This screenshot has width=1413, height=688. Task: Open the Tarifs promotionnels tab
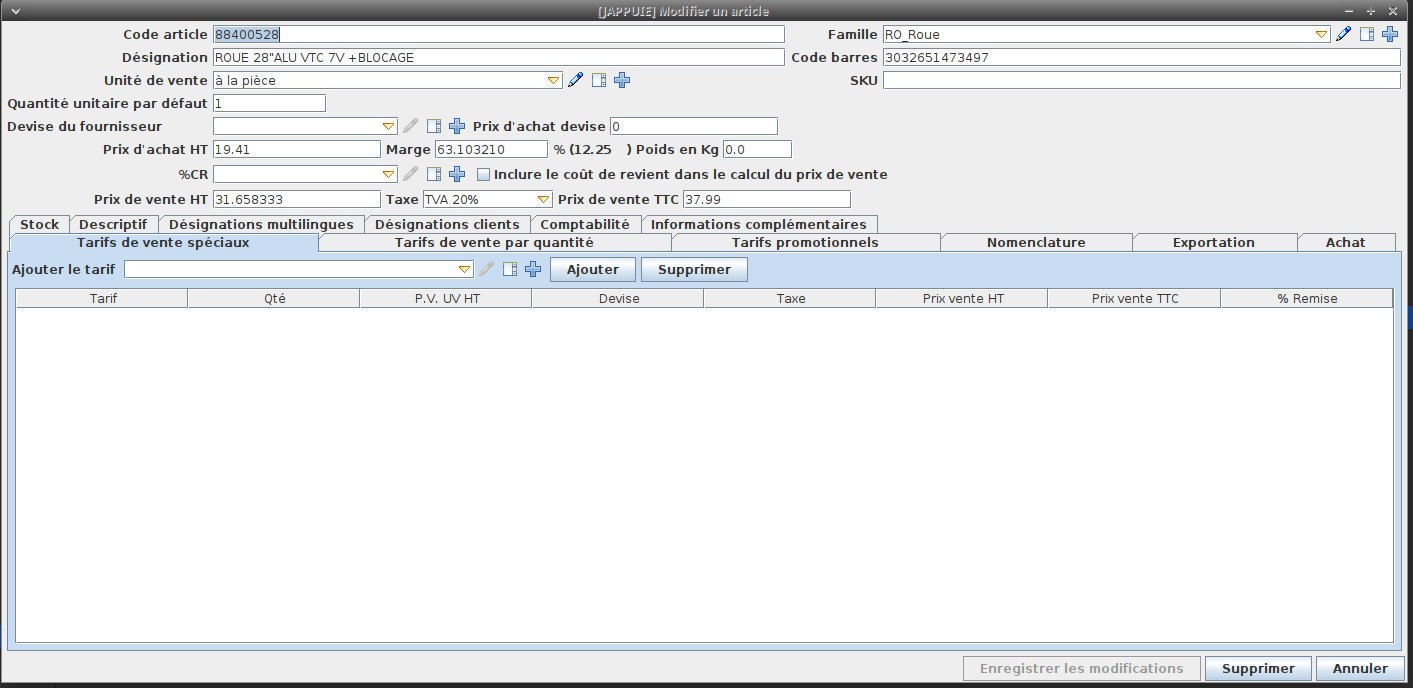pyautogui.click(x=805, y=243)
